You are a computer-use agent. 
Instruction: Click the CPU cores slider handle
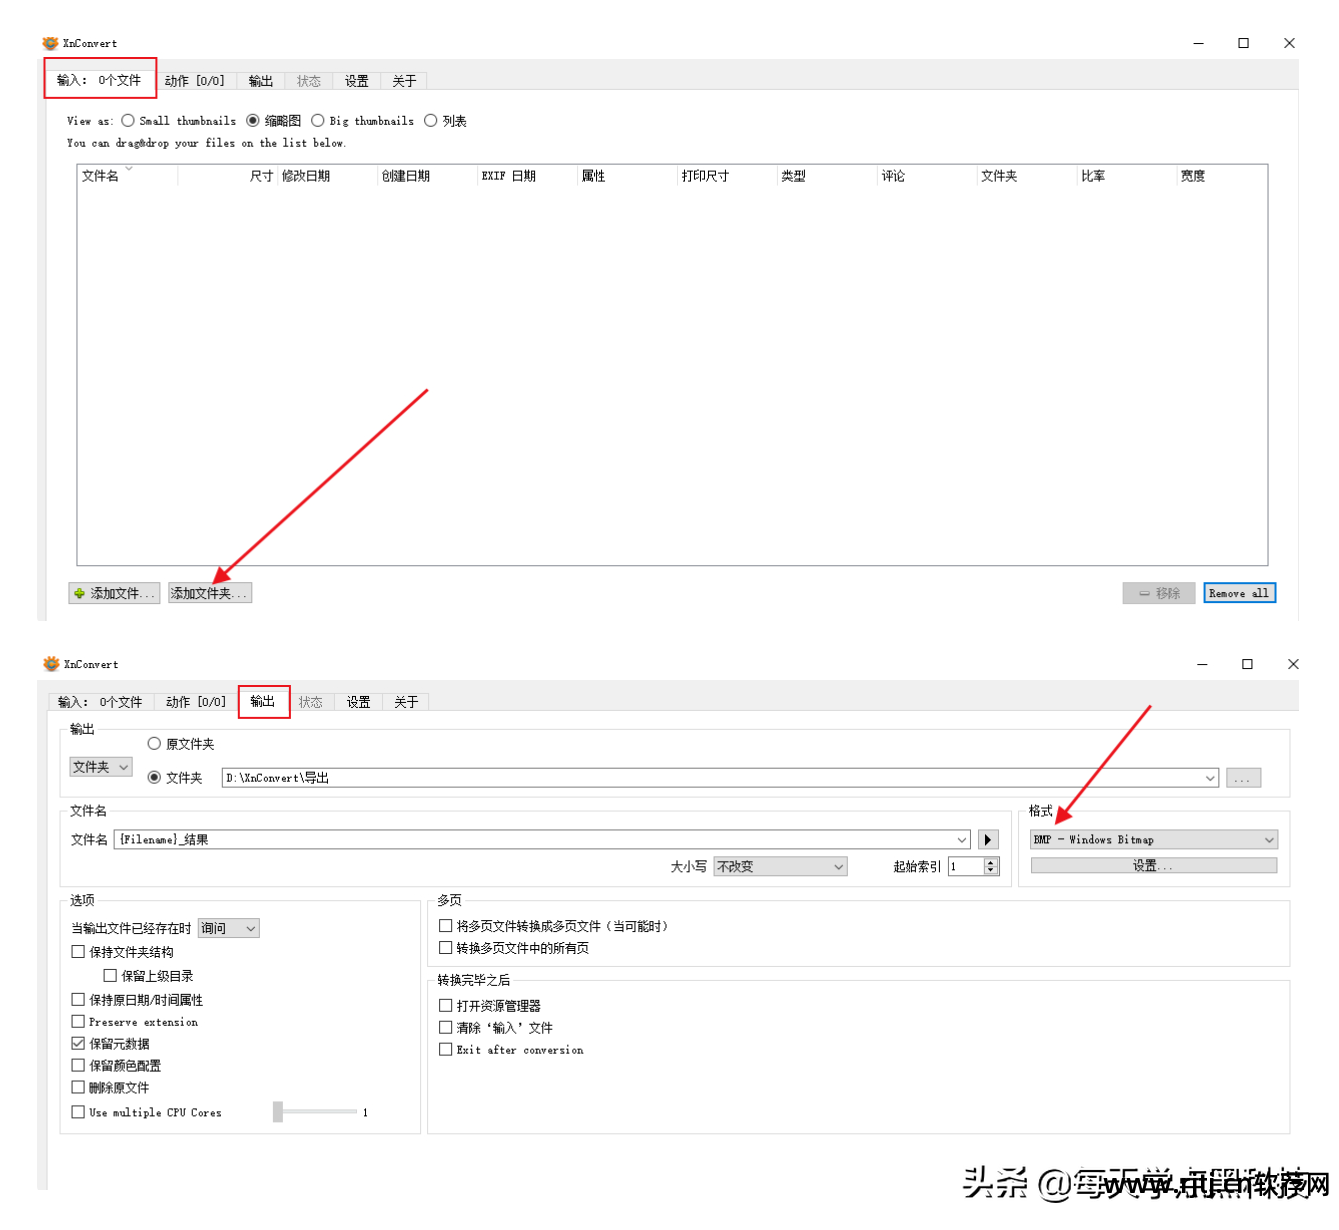tap(278, 1111)
